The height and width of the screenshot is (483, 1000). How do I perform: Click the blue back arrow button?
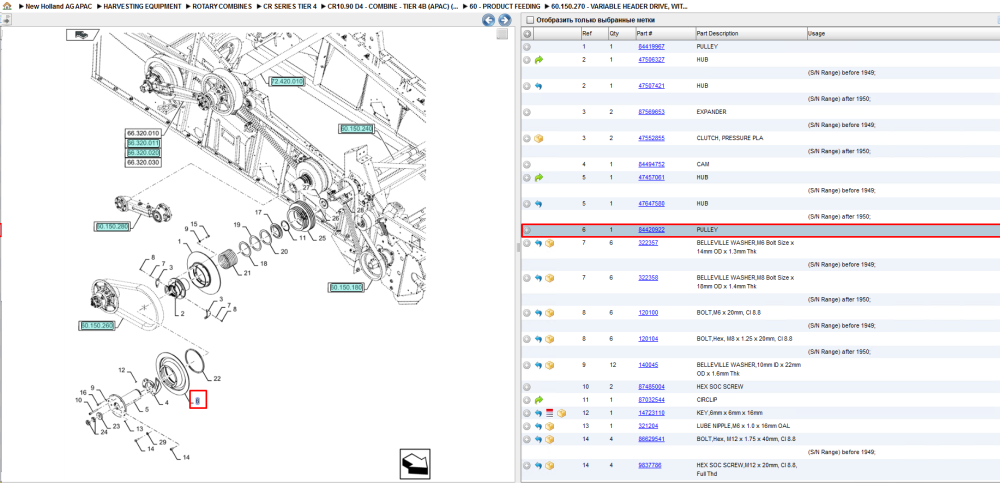(x=489, y=20)
